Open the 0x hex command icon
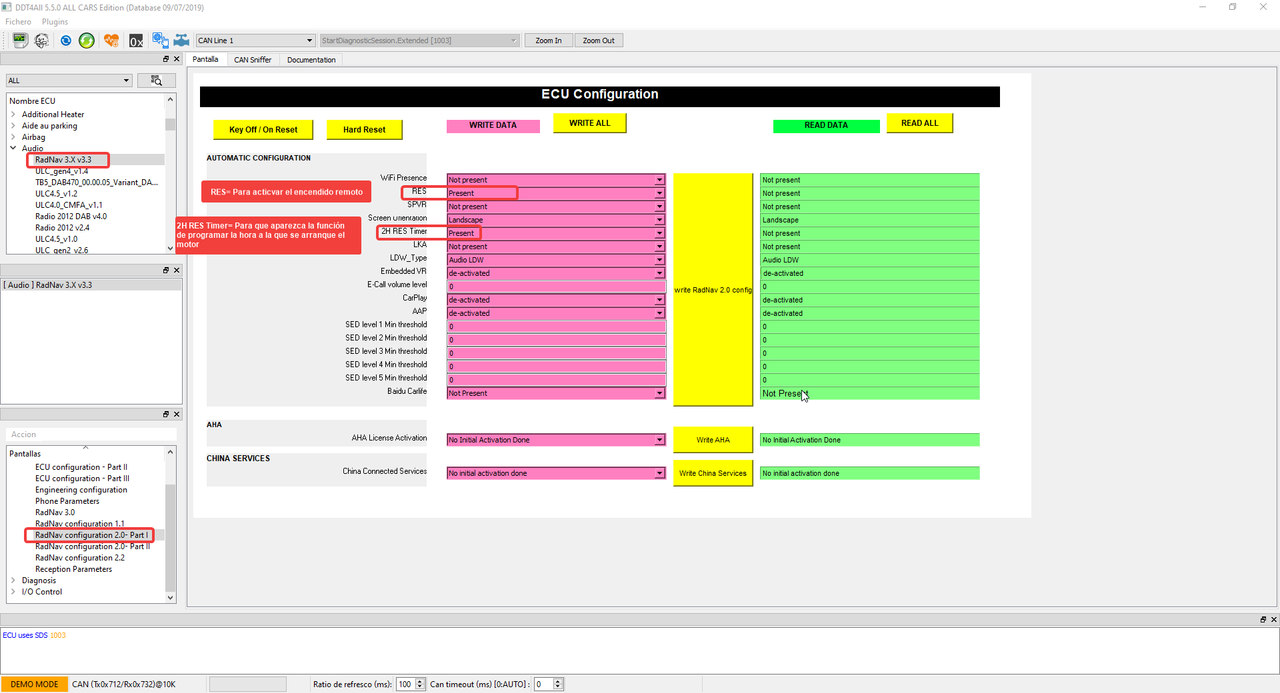The image size is (1280, 693). [135, 41]
